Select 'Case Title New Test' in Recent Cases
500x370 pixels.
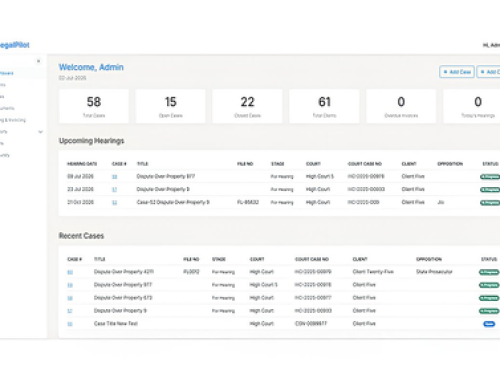tap(116, 323)
